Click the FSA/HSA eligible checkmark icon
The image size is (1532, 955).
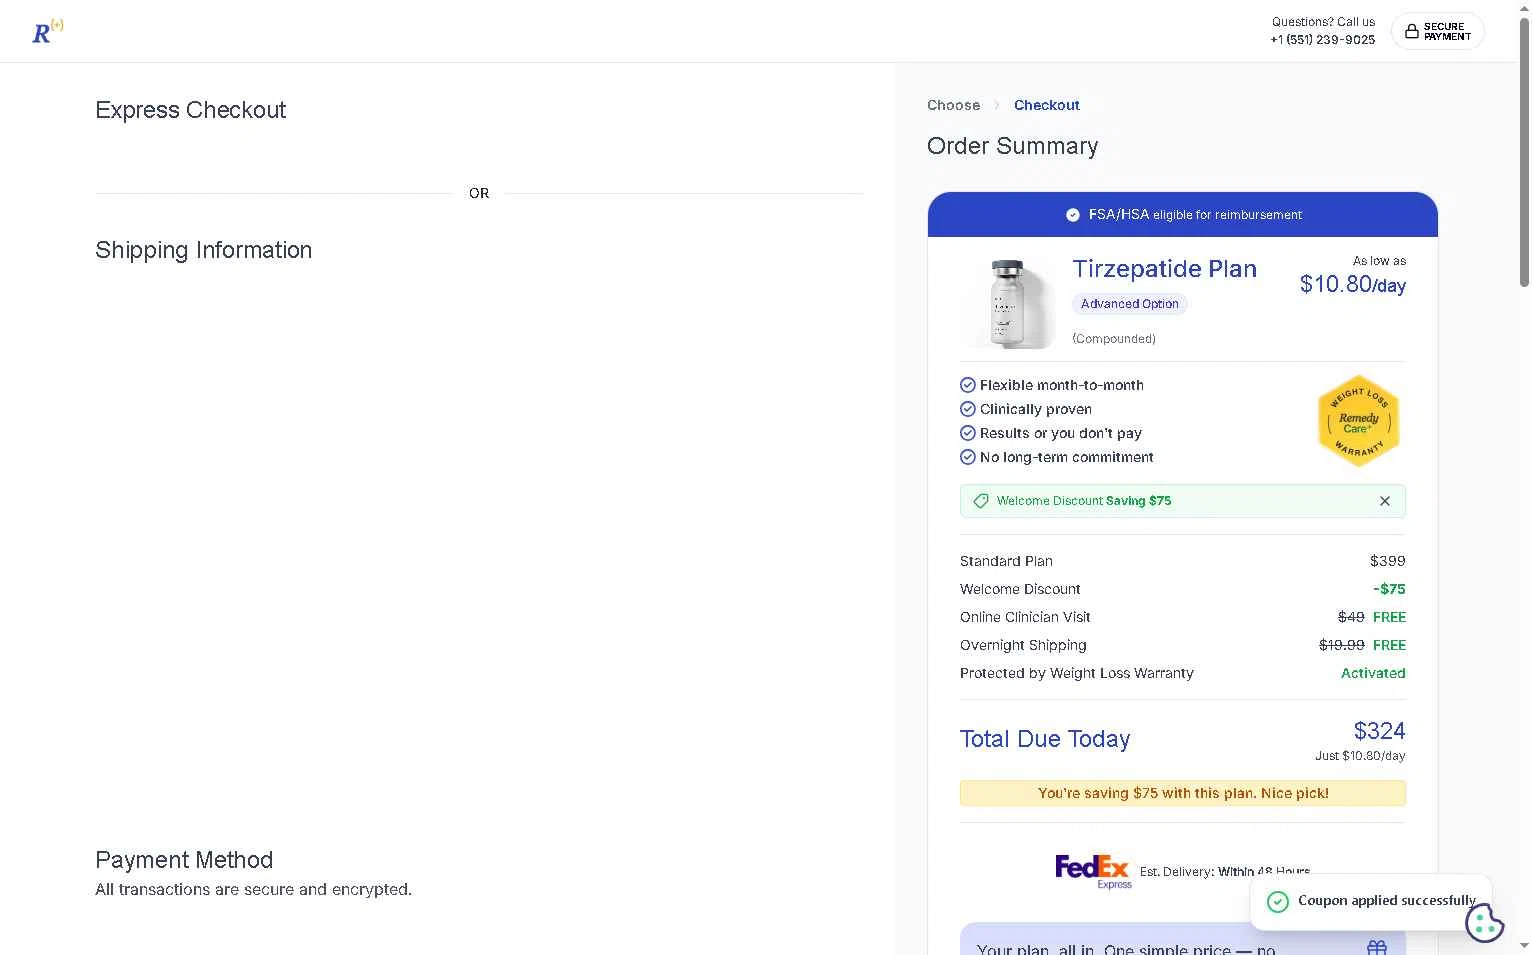(x=1072, y=215)
